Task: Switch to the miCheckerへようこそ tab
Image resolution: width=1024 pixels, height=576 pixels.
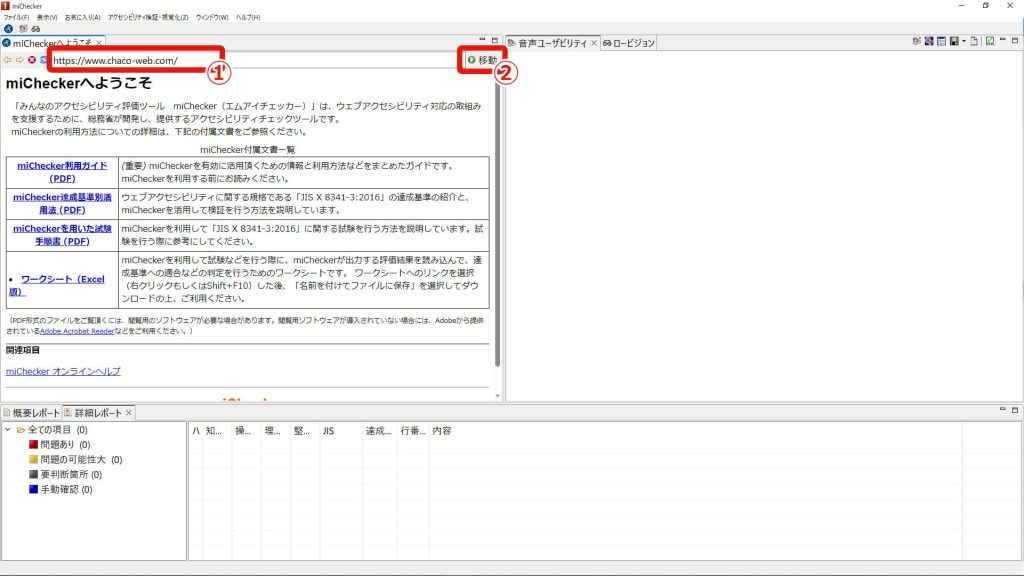Action: click(x=52, y=43)
